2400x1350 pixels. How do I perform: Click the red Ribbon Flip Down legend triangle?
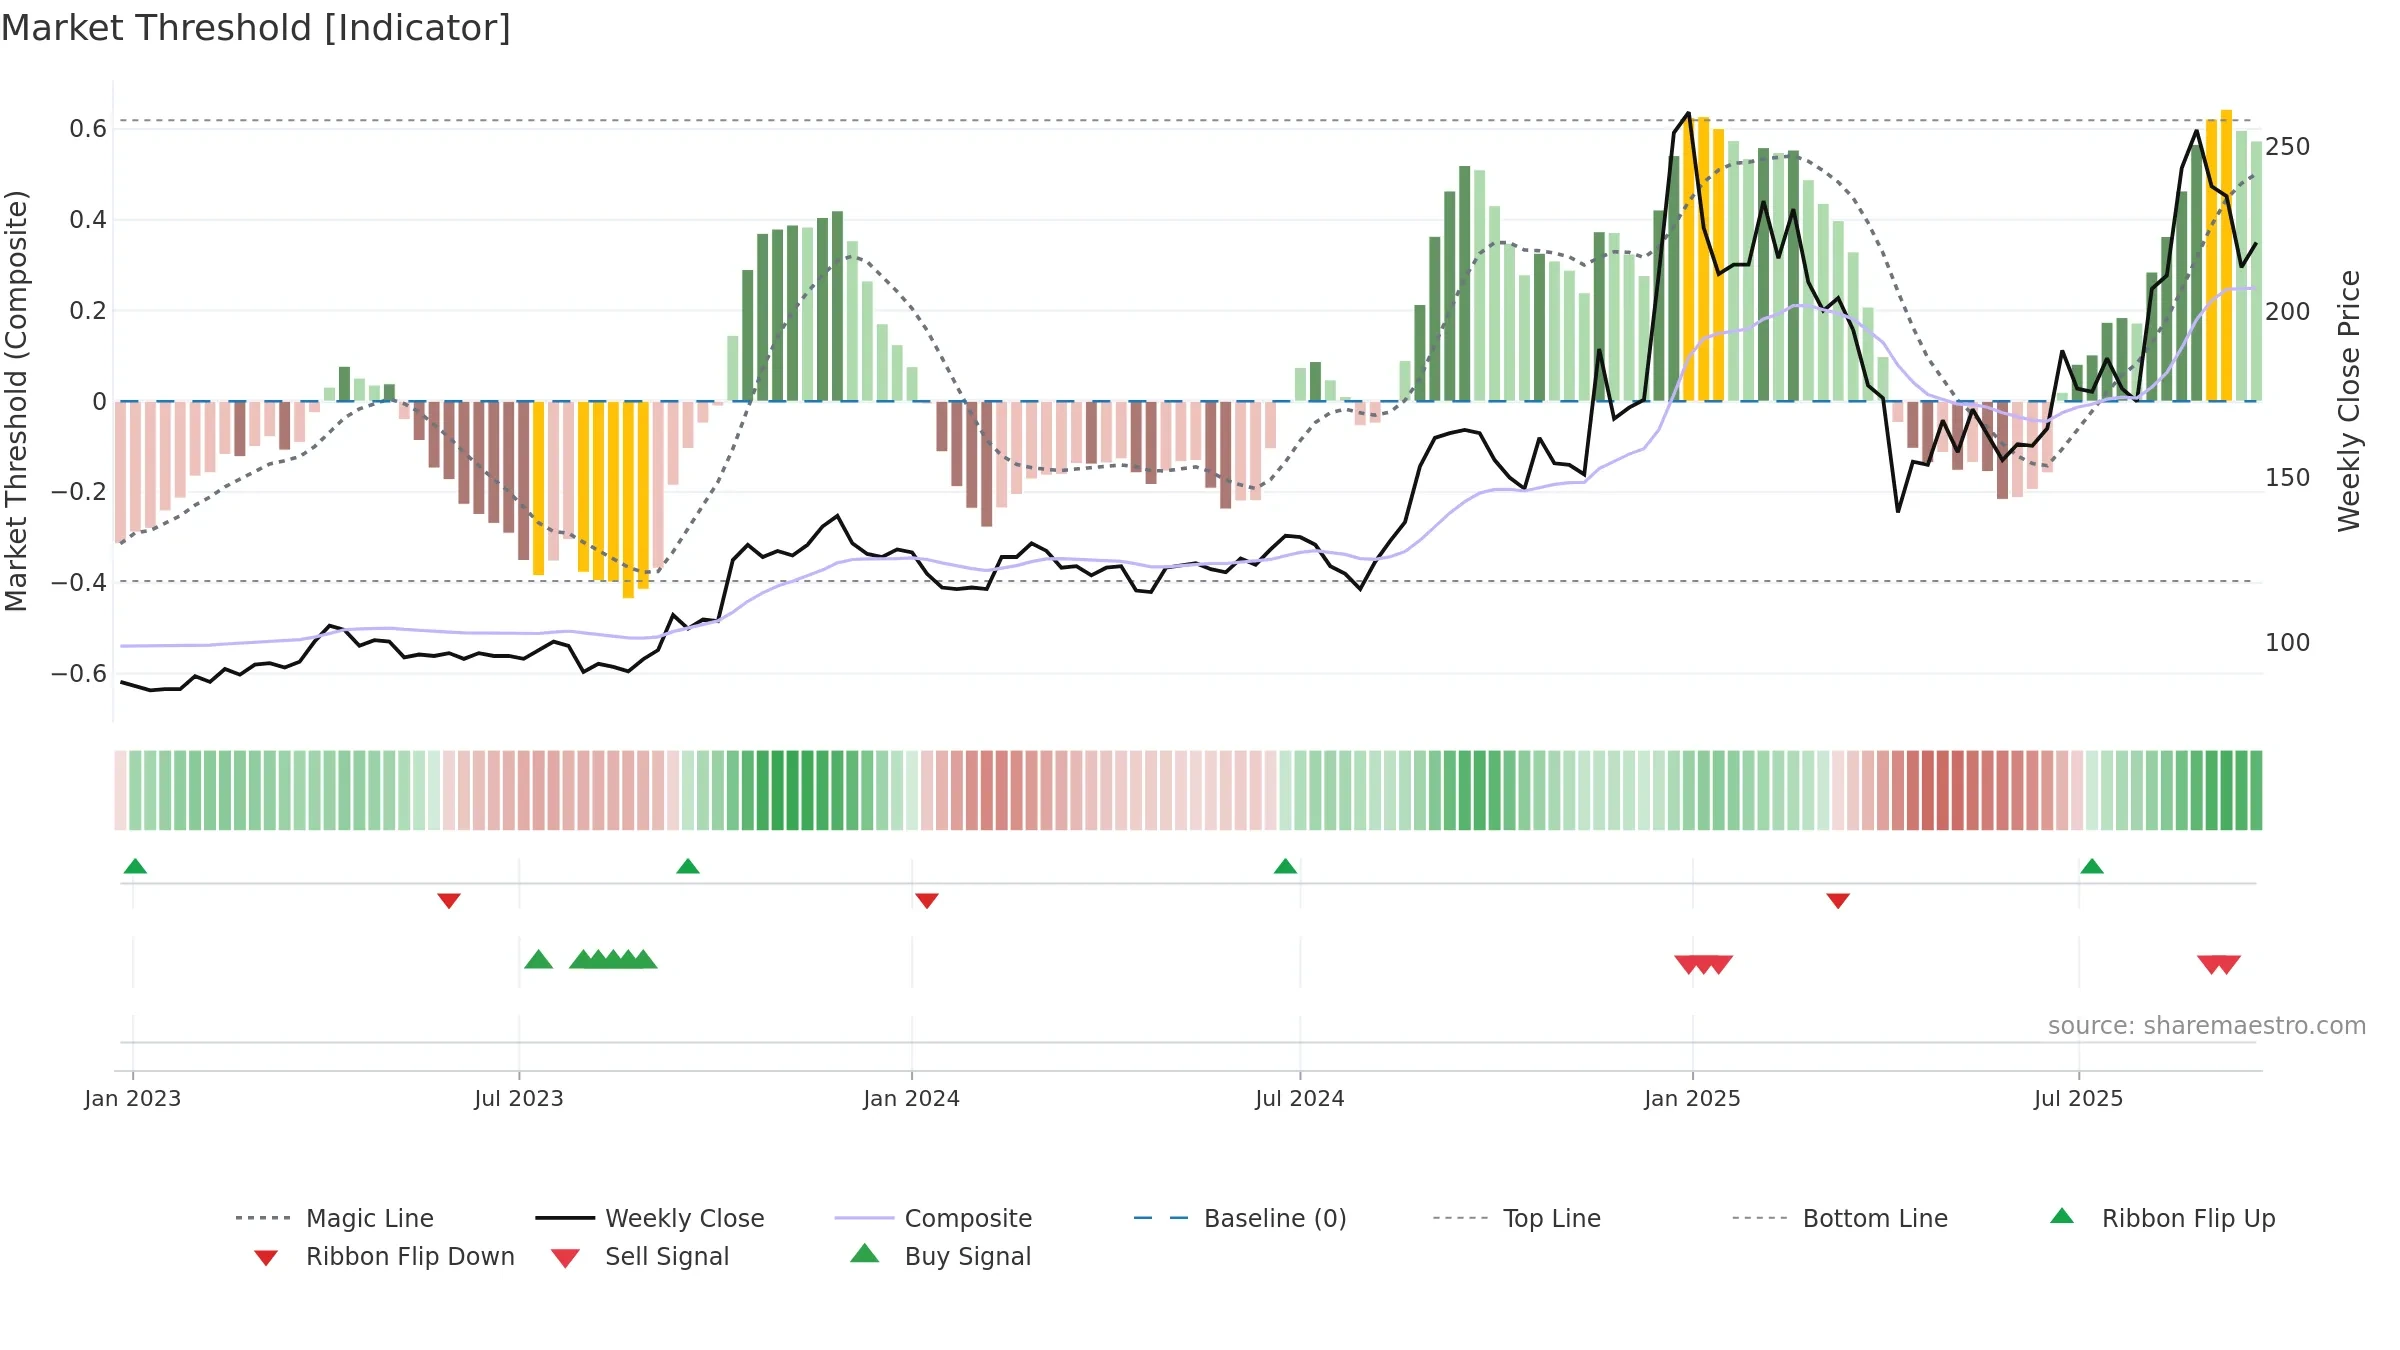pos(266,1258)
